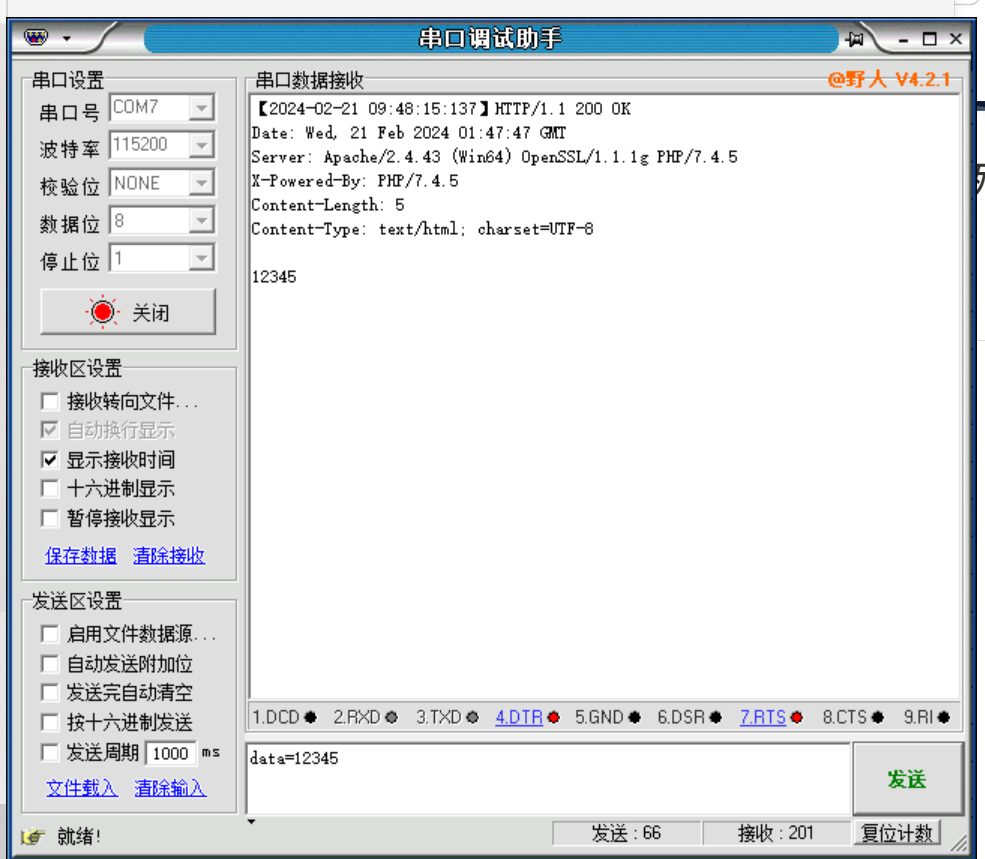The height and width of the screenshot is (859, 985).
Task: Enable 十六进制显示 checkbox
Action: 49,488
